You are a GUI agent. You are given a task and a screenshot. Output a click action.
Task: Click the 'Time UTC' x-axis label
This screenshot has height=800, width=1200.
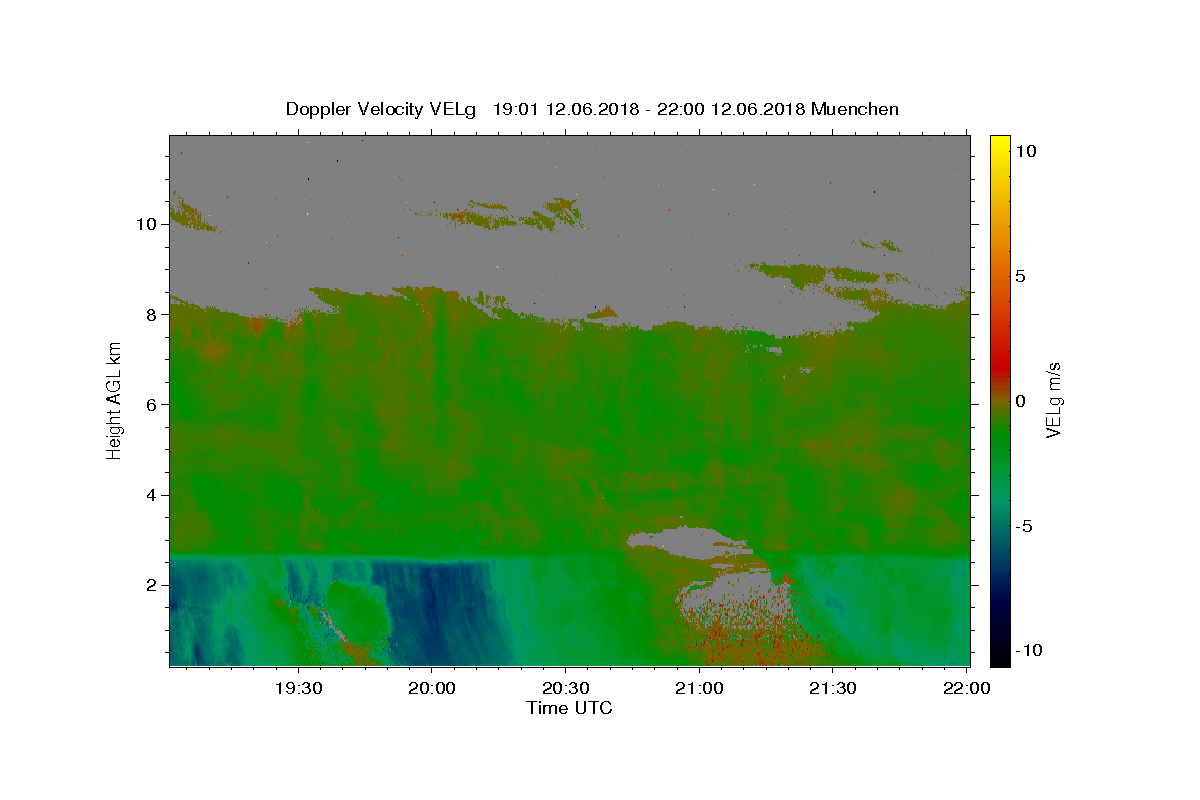pos(569,708)
